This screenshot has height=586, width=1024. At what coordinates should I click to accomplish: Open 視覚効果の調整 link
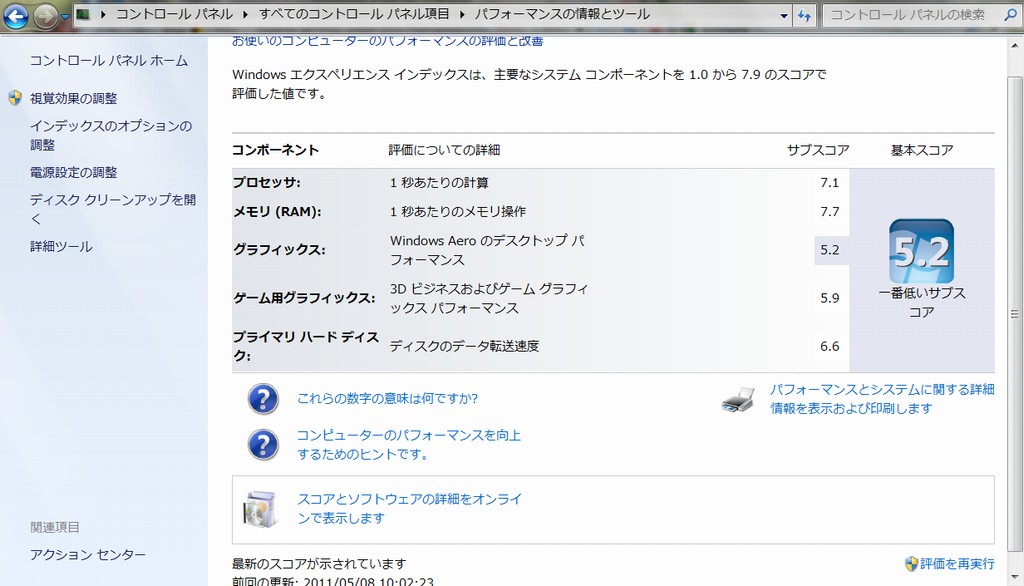(73, 99)
